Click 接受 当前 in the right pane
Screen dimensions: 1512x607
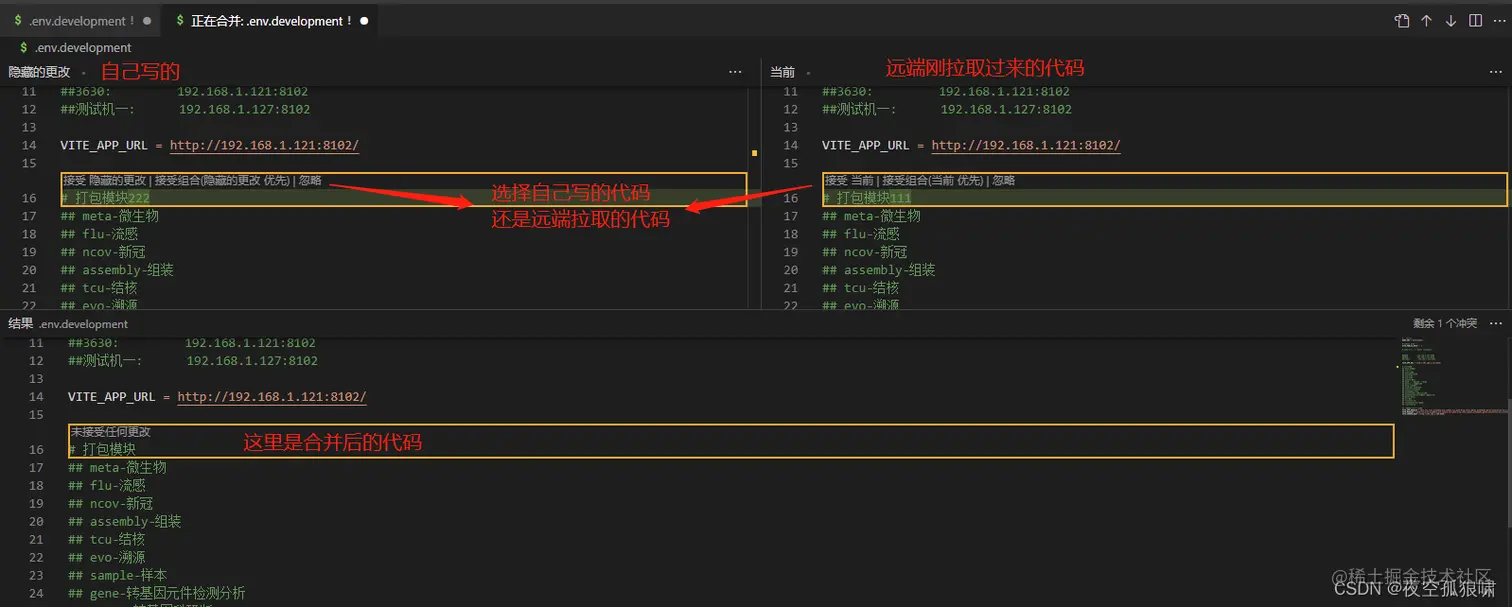coord(849,181)
